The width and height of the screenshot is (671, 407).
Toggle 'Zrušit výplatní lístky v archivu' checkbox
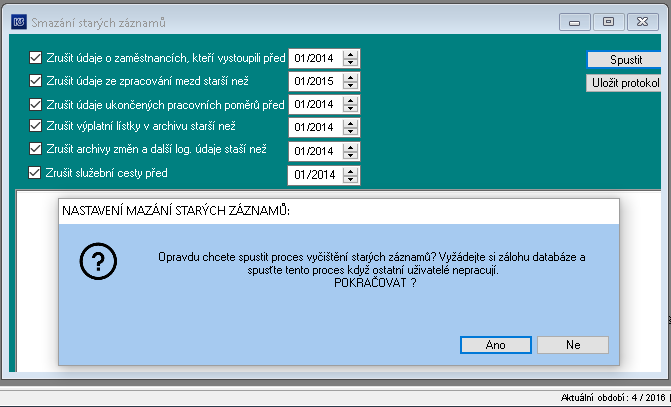36,126
